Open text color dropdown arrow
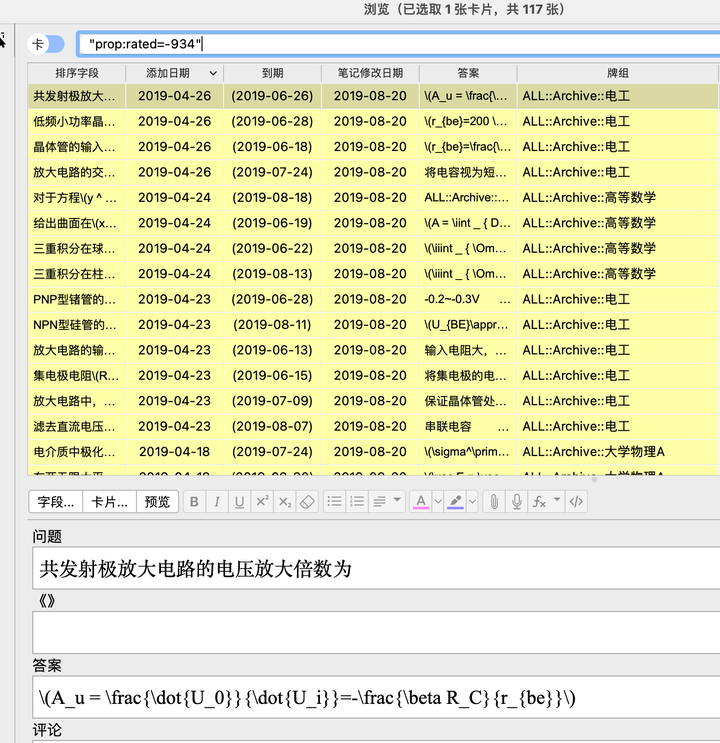Image resolution: width=720 pixels, height=743 pixels. coord(438,501)
